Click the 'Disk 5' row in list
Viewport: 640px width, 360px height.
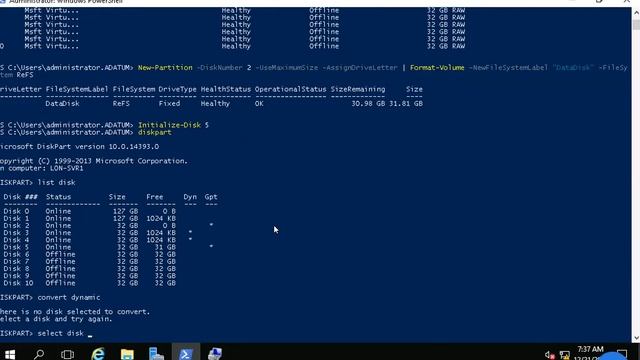108,247
